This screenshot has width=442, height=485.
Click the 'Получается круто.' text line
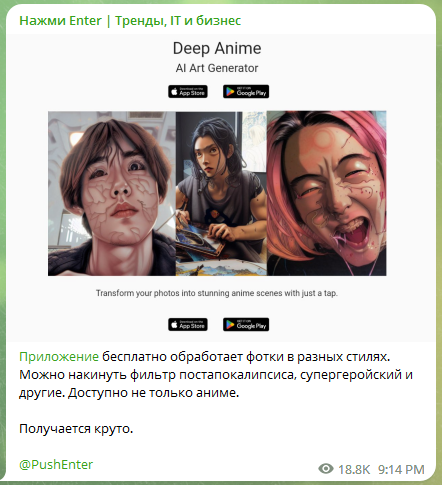point(76,429)
